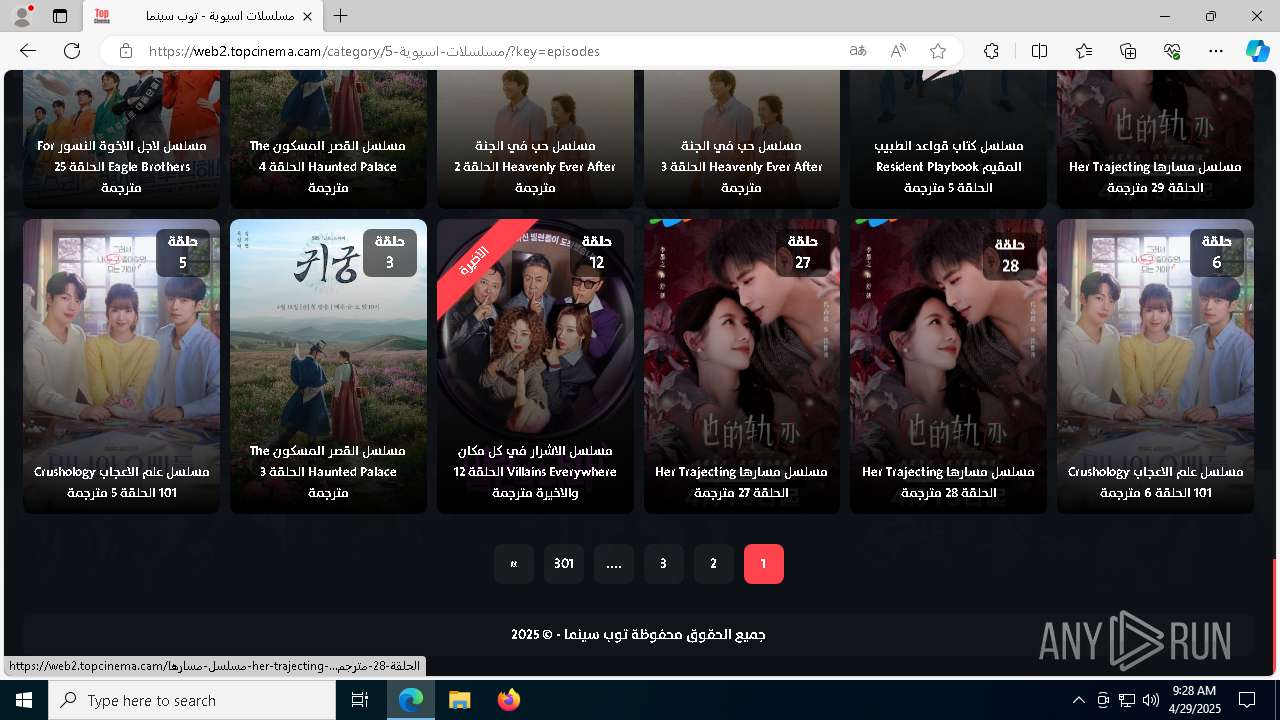View site information lock icon

click(125, 51)
